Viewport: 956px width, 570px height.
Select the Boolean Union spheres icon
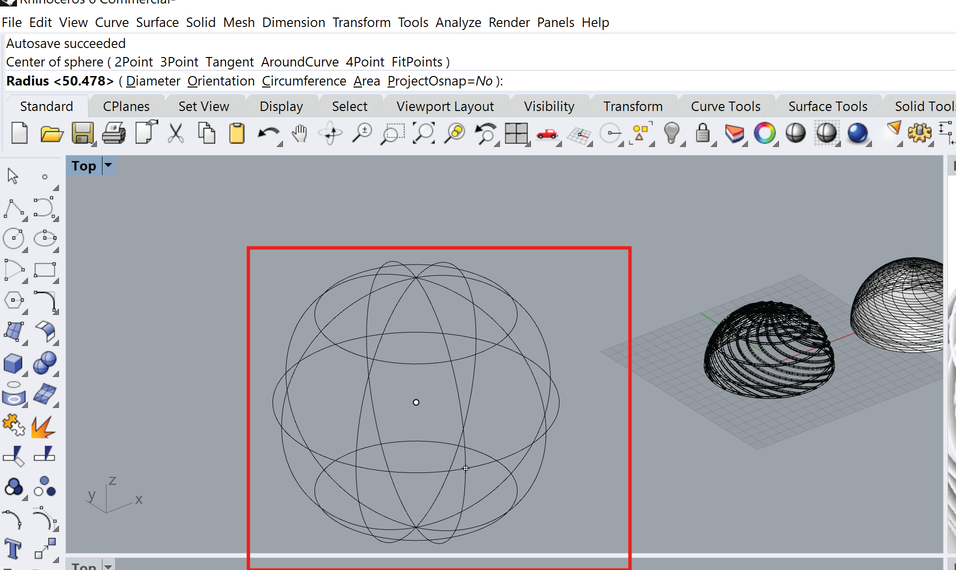pyautogui.click(x=45, y=363)
